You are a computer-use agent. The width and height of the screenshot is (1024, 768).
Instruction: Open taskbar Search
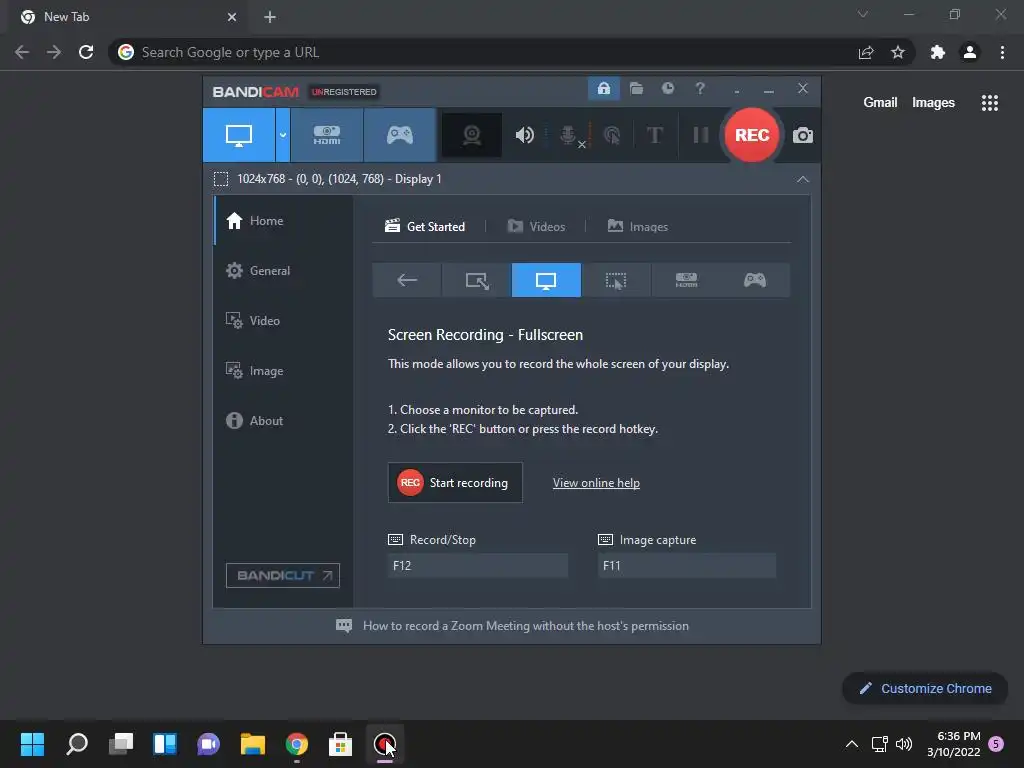pyautogui.click(x=77, y=744)
